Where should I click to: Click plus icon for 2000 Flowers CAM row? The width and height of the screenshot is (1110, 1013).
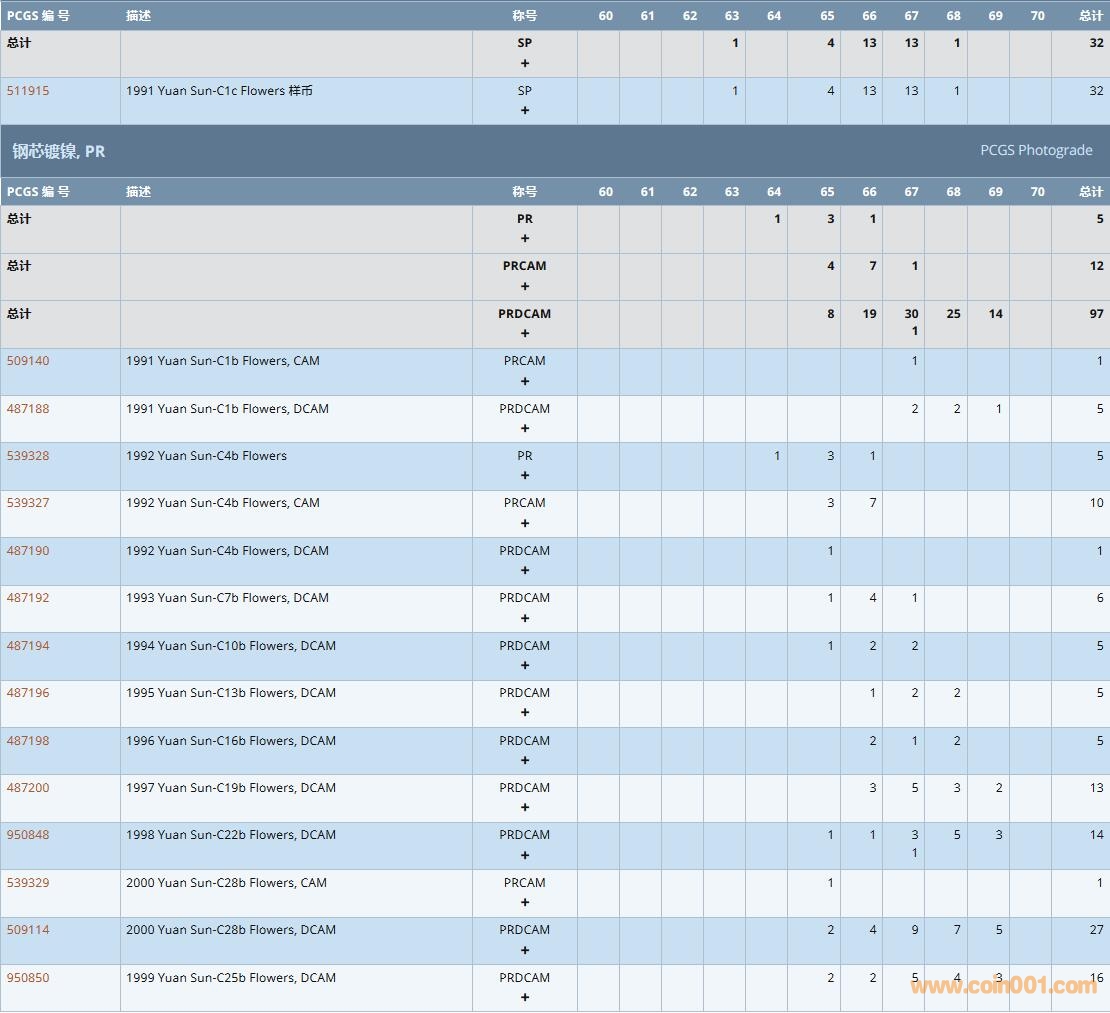pyautogui.click(x=525, y=902)
